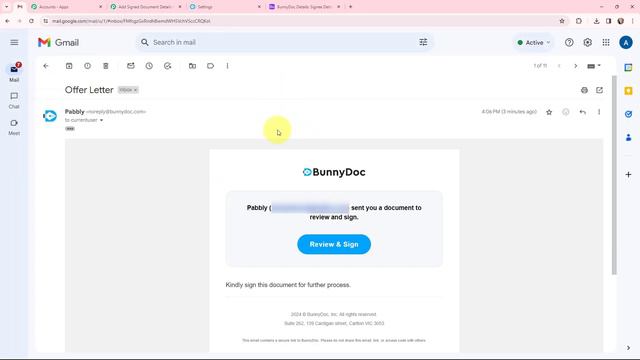Image resolution: width=640 pixels, height=360 pixels.
Task: Click the BunnyDoc logo in email
Action: (x=334, y=172)
